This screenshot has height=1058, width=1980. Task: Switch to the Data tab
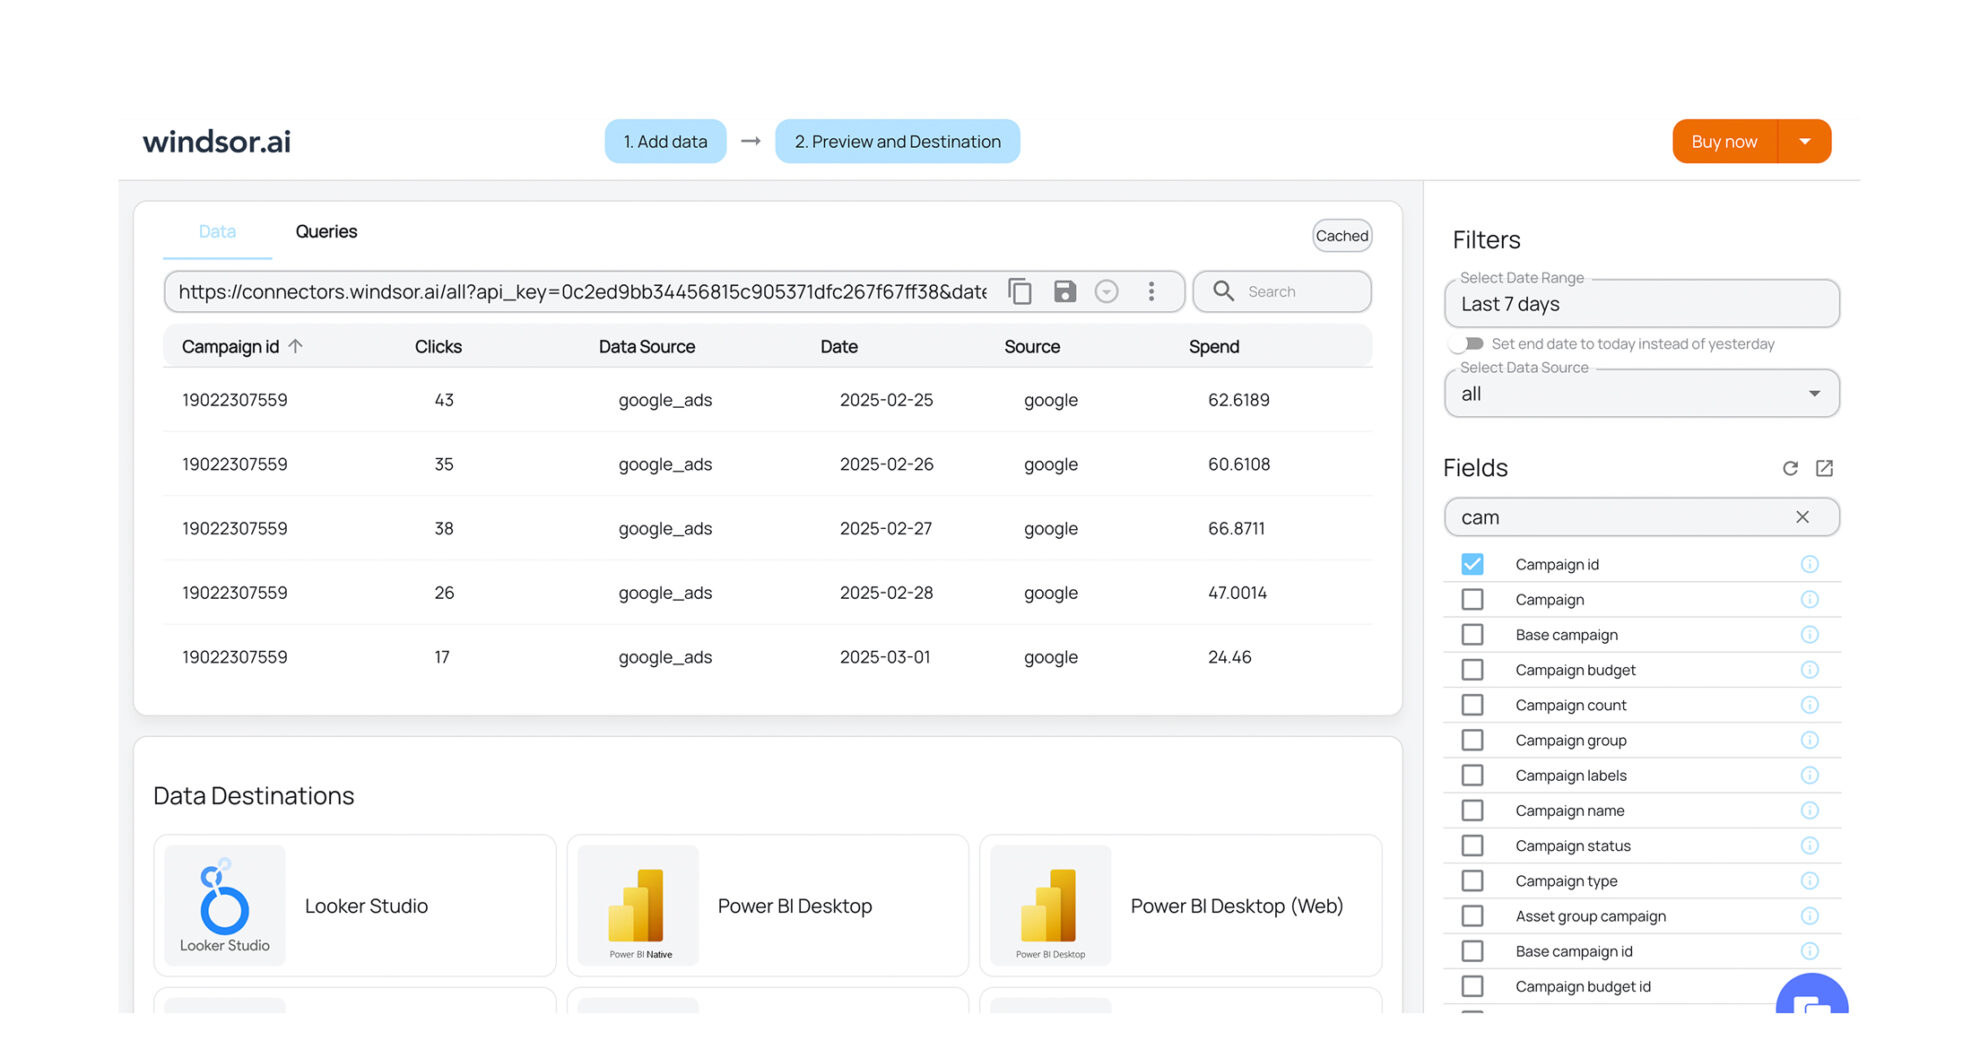[x=217, y=231]
